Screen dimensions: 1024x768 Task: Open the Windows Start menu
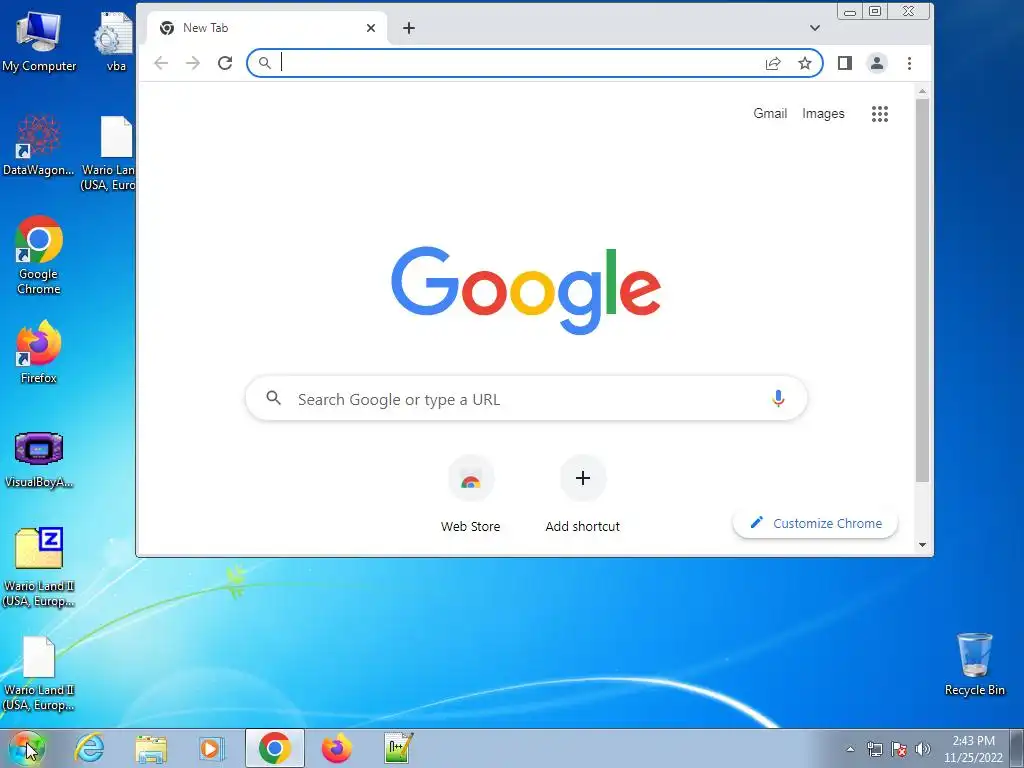click(x=27, y=748)
